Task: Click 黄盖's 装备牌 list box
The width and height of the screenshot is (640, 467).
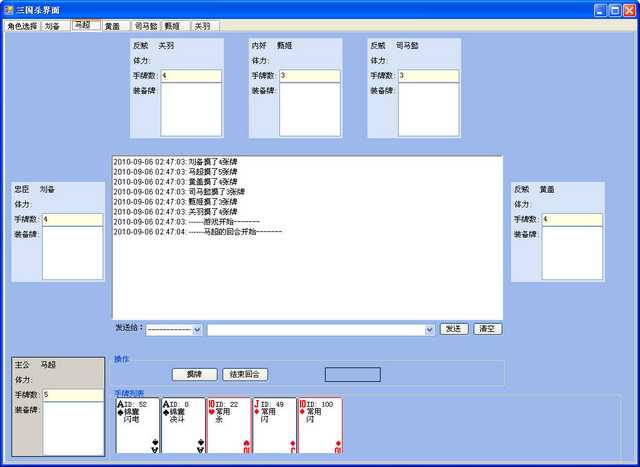Action: point(572,253)
